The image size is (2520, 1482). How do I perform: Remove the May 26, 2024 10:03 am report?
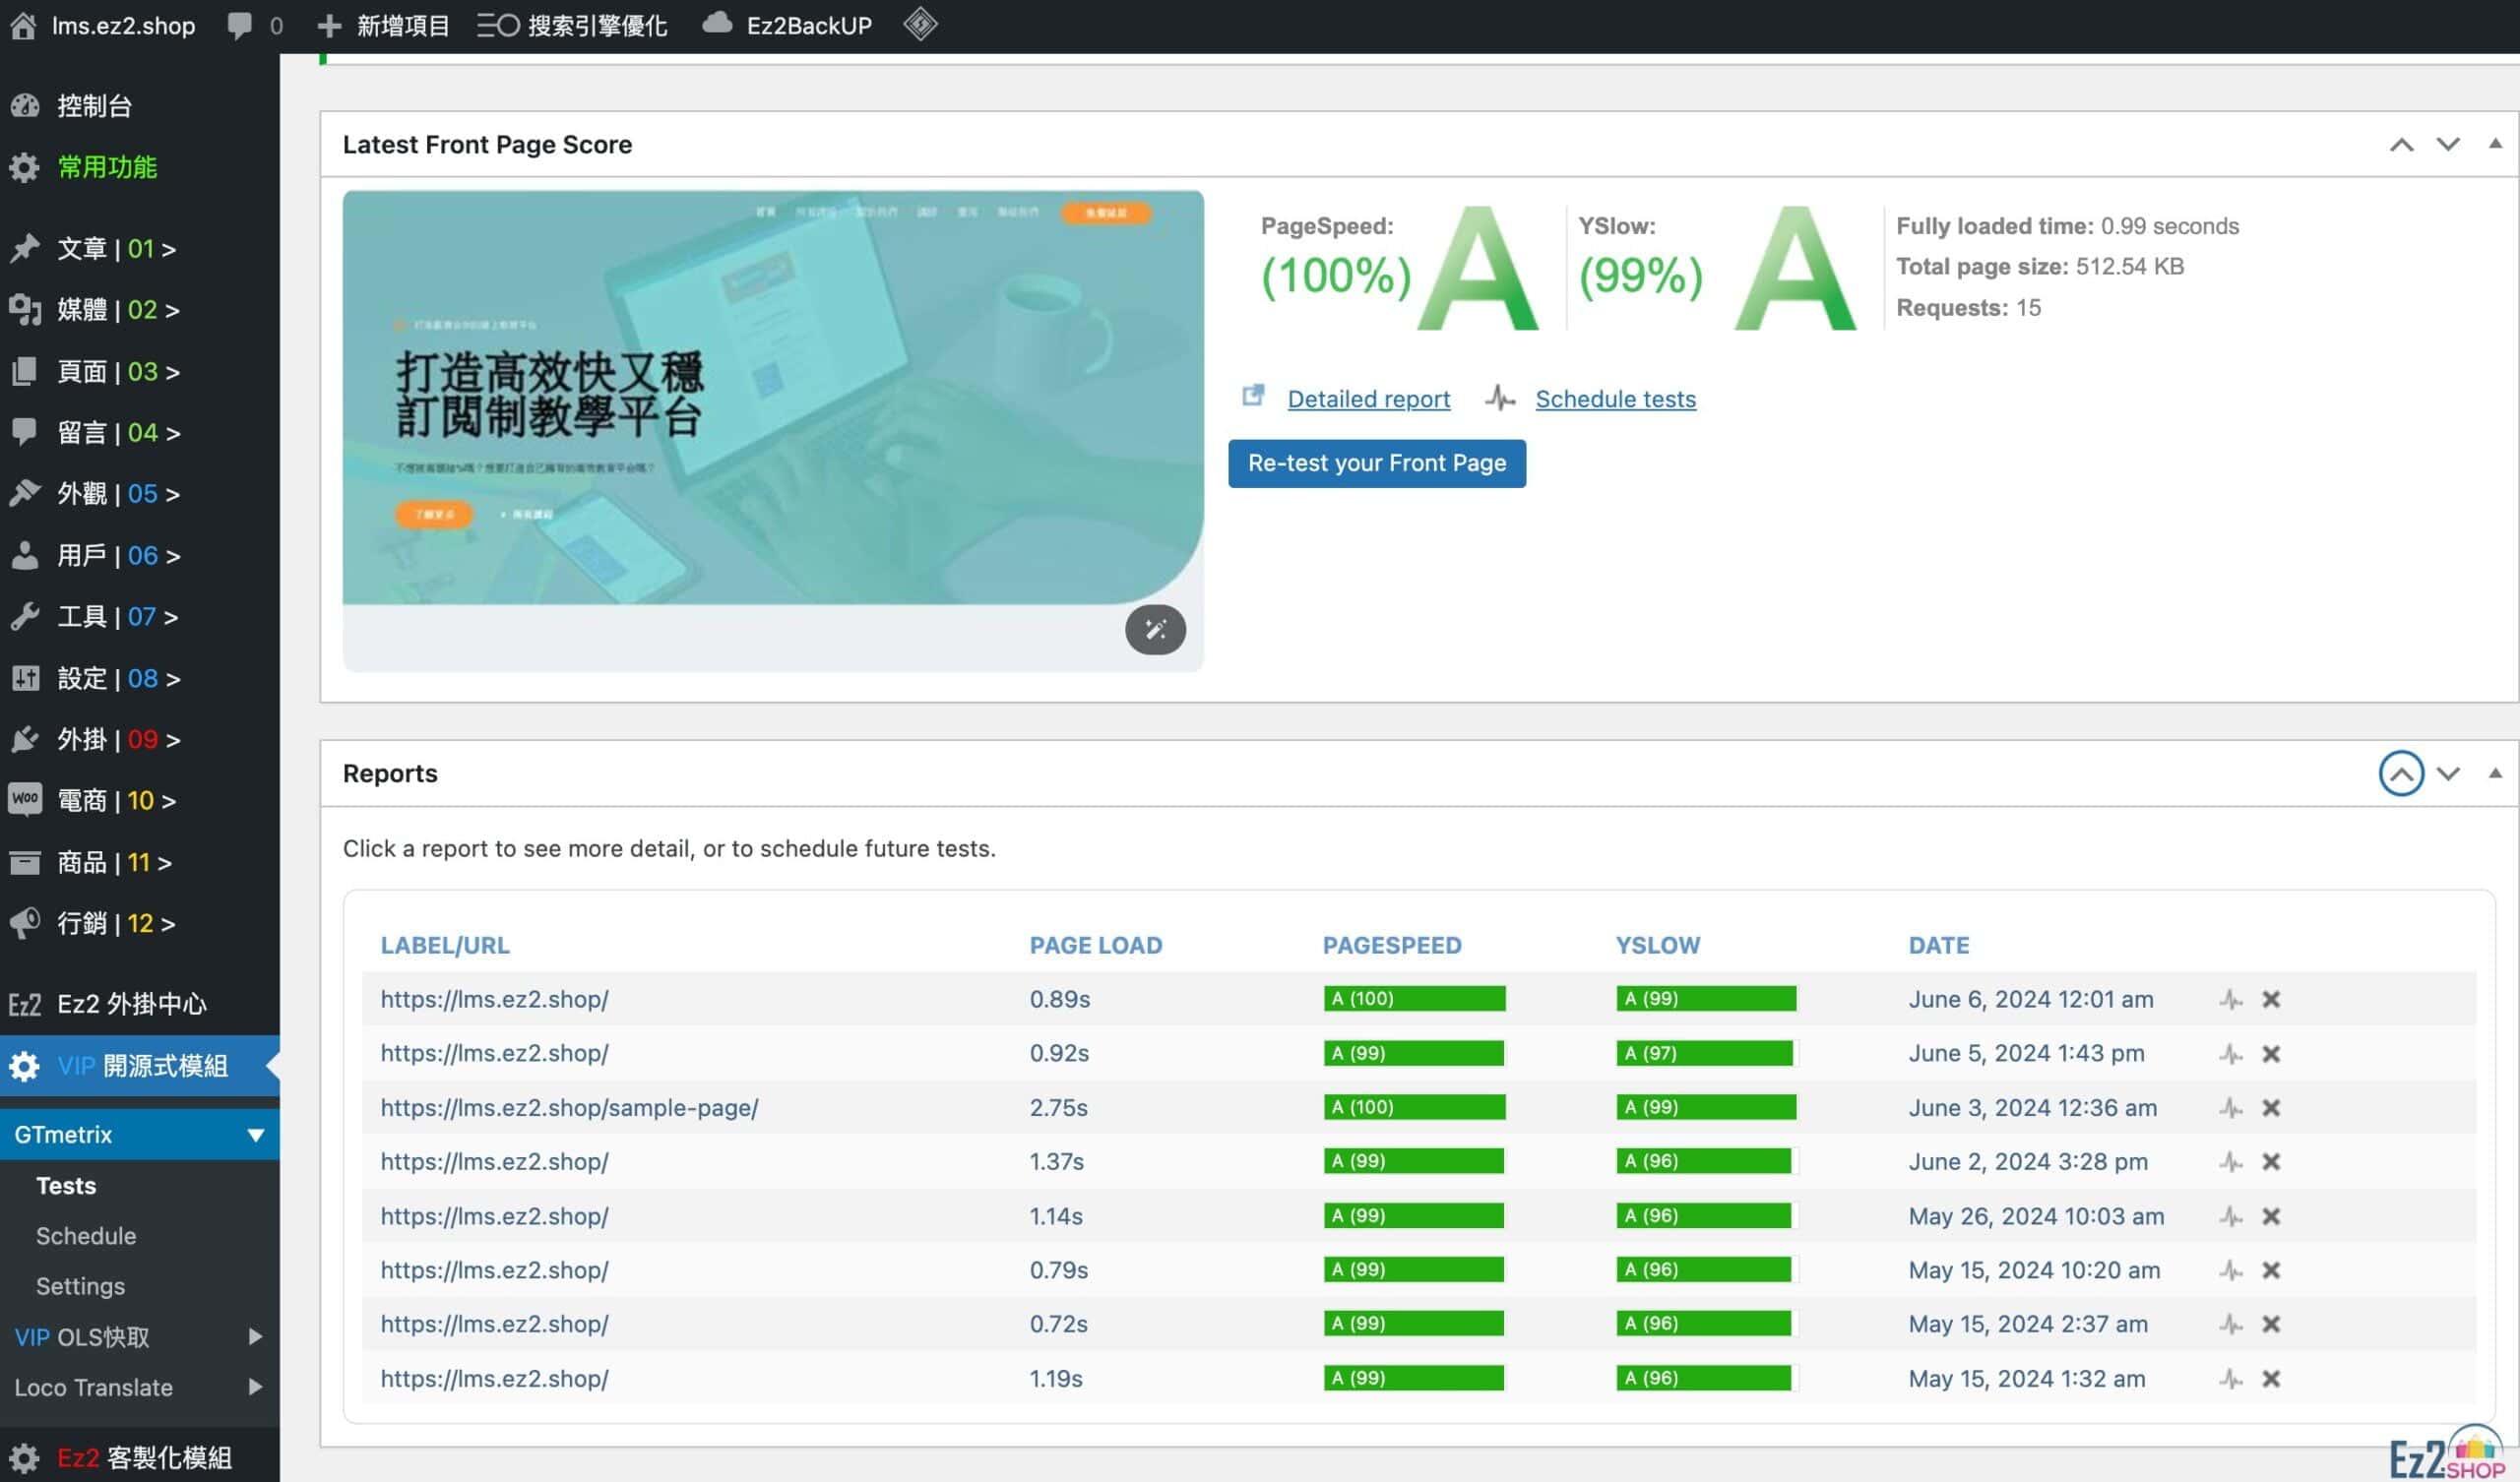pyautogui.click(x=2271, y=1216)
